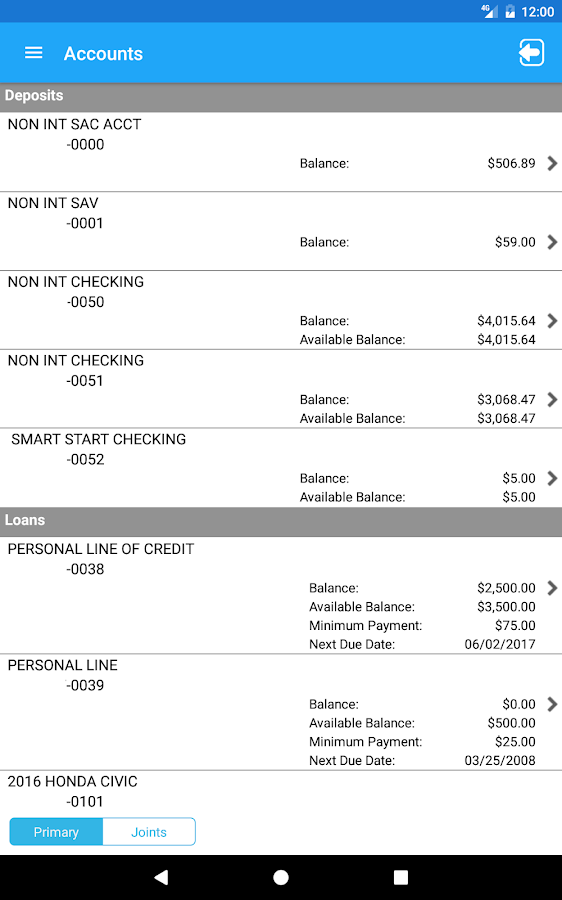562x900 pixels.
Task: Tap the battery status icon
Action: 510,11
